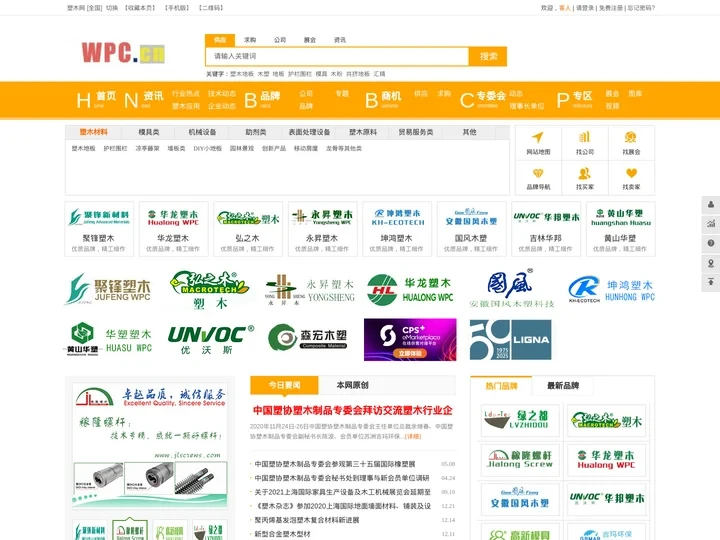
Task: Click the 忘记密码? link
Action: (641, 8)
